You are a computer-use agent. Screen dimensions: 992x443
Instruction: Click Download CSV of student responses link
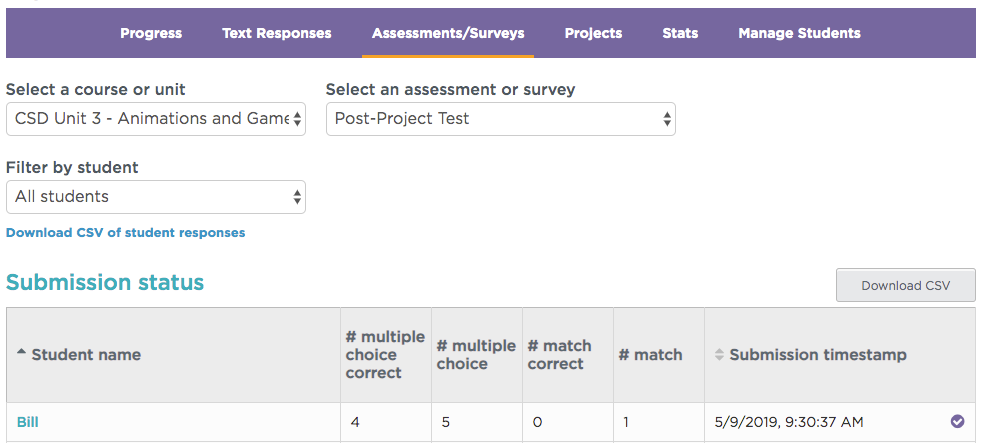125,233
